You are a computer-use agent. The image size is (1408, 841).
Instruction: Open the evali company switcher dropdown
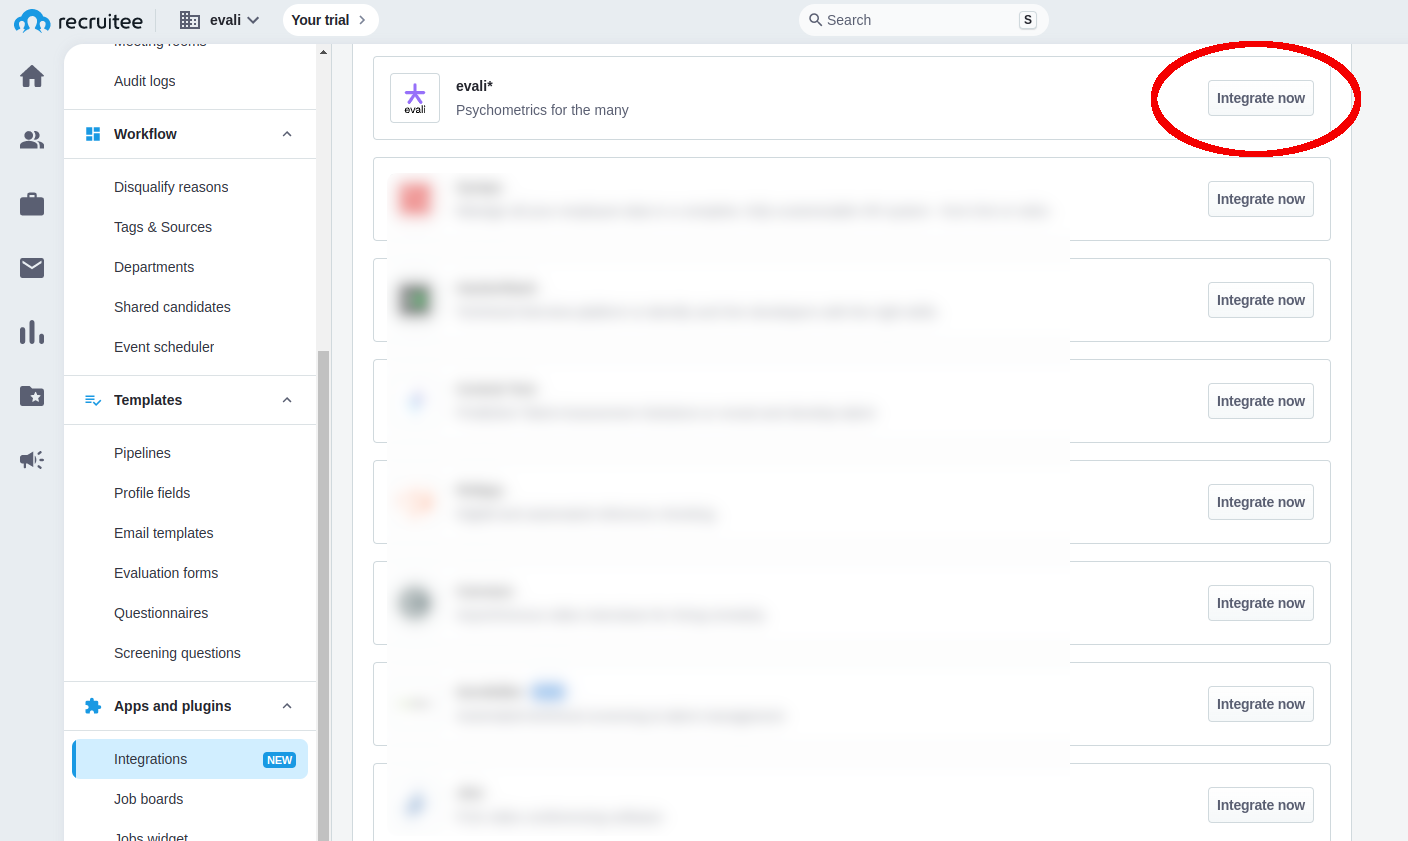[x=220, y=20]
